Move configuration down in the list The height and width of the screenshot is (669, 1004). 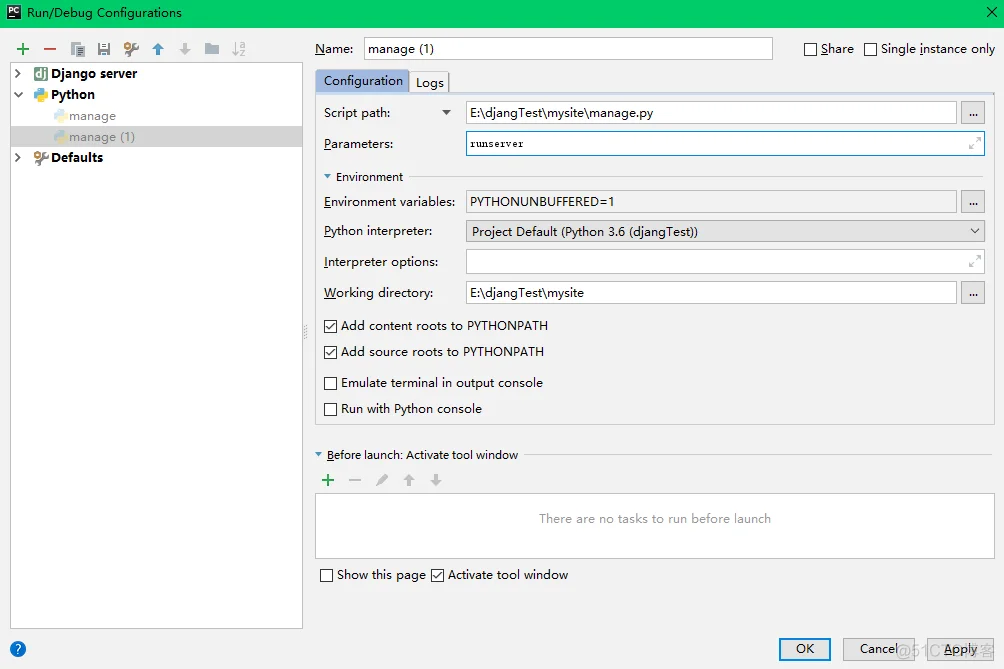click(185, 49)
